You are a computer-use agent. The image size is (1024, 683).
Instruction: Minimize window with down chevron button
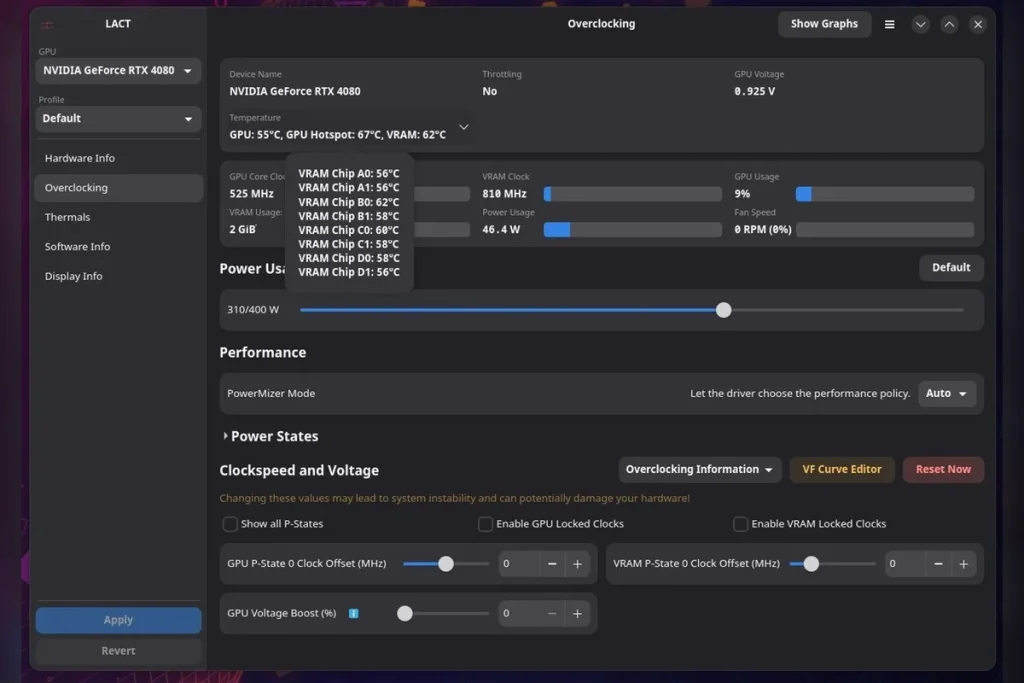click(x=920, y=24)
